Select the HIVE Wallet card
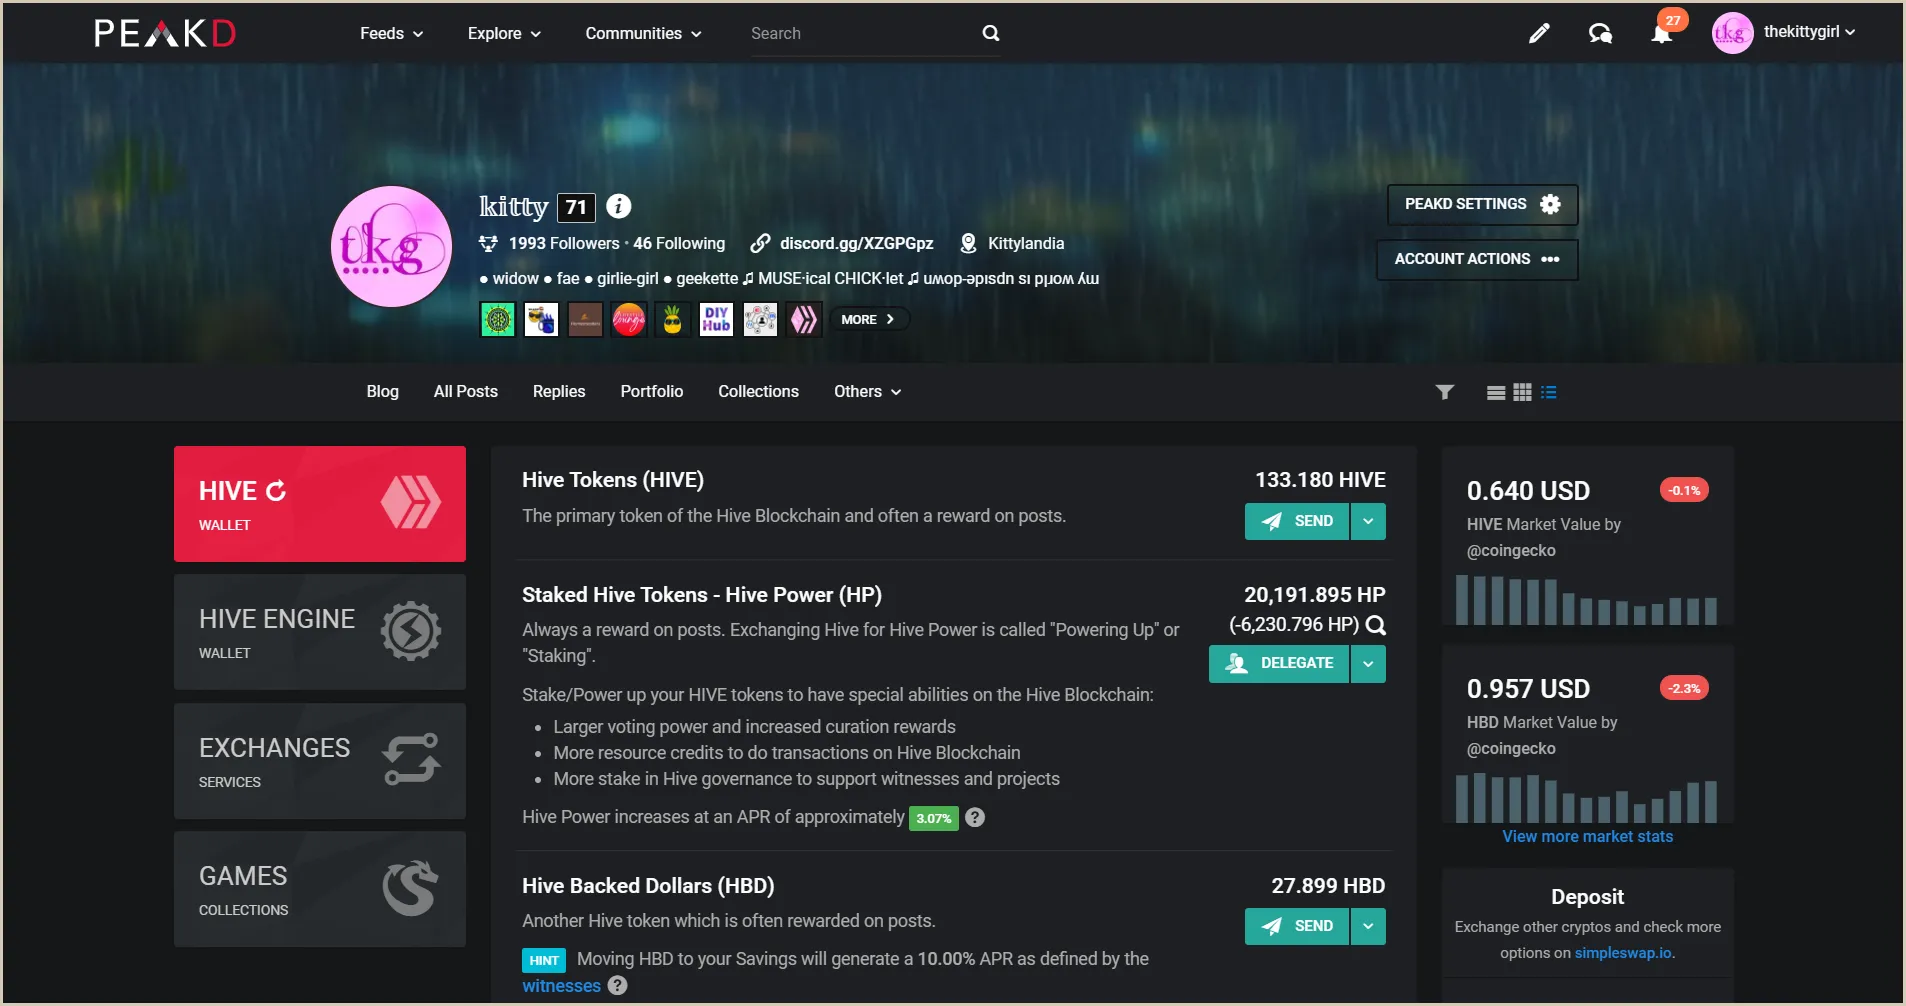1906x1006 pixels. pos(320,504)
